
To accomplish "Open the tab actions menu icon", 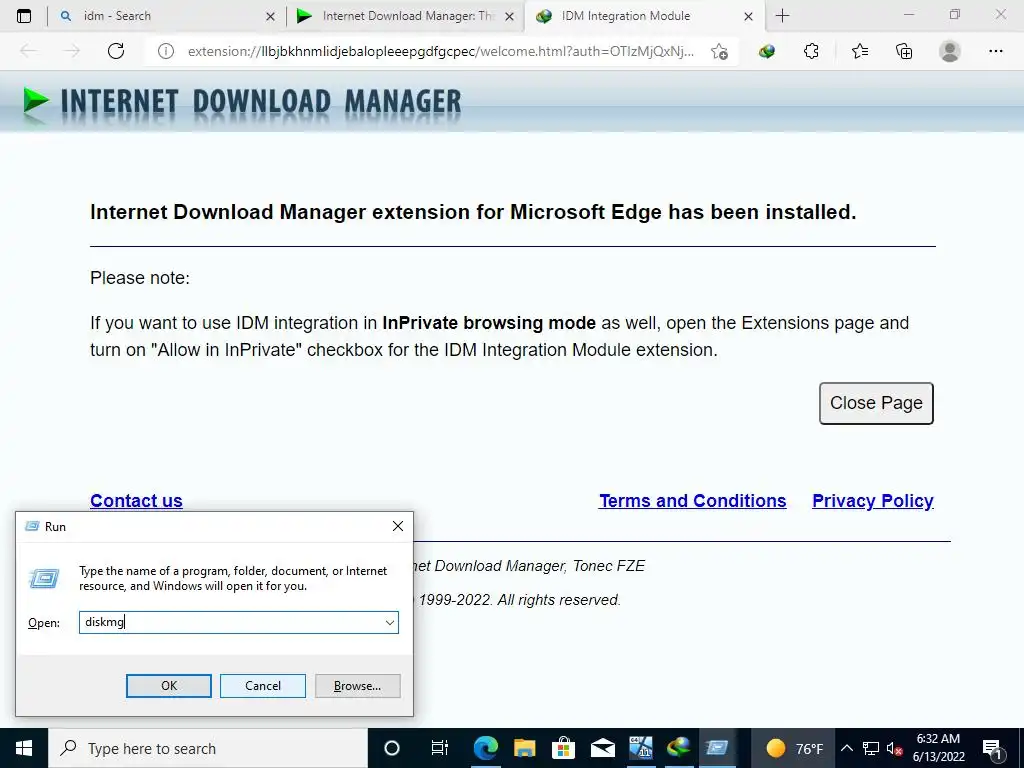I will (24, 16).
